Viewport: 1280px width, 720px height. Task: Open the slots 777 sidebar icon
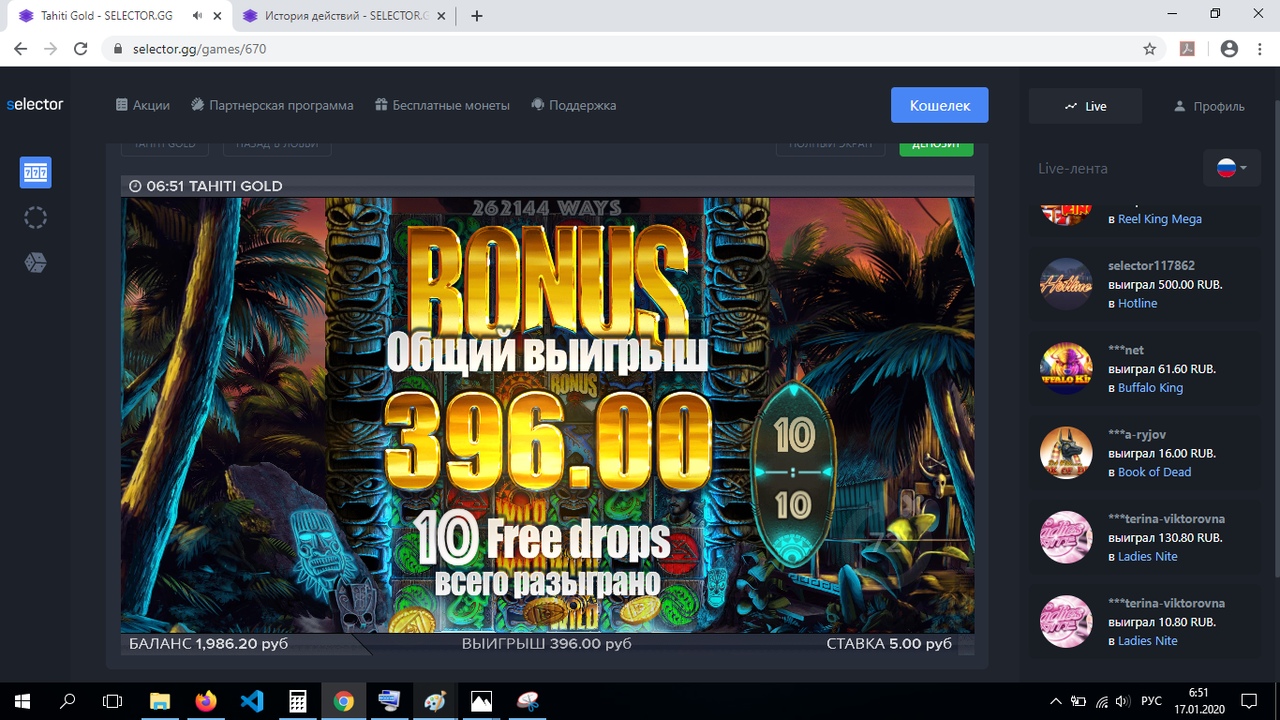(36, 173)
